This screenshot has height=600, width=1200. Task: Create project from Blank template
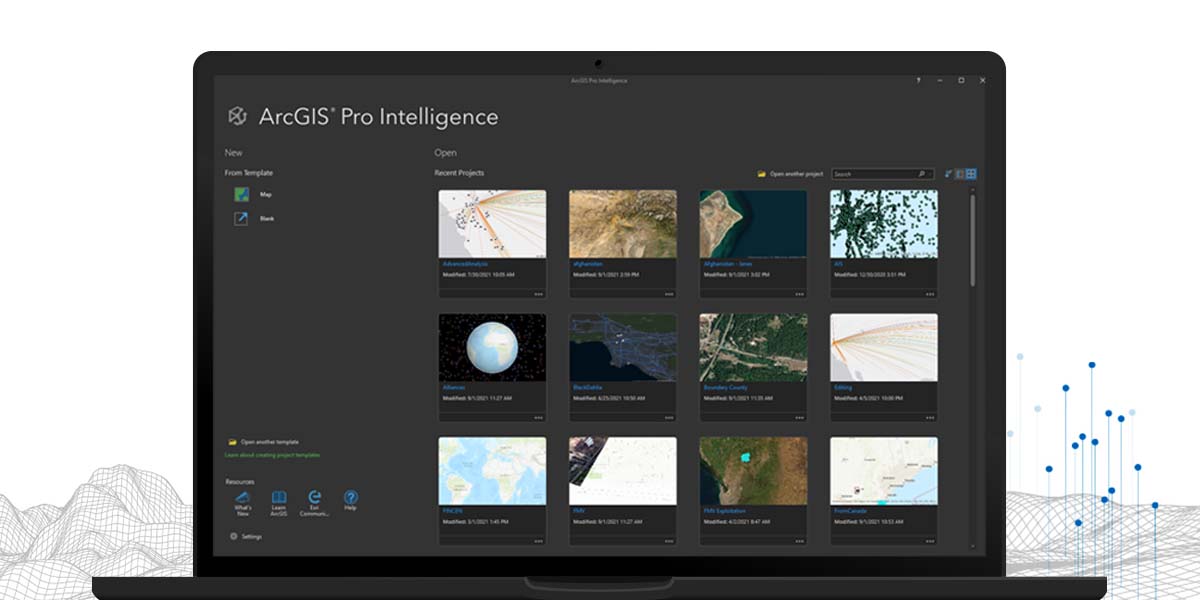(241, 218)
